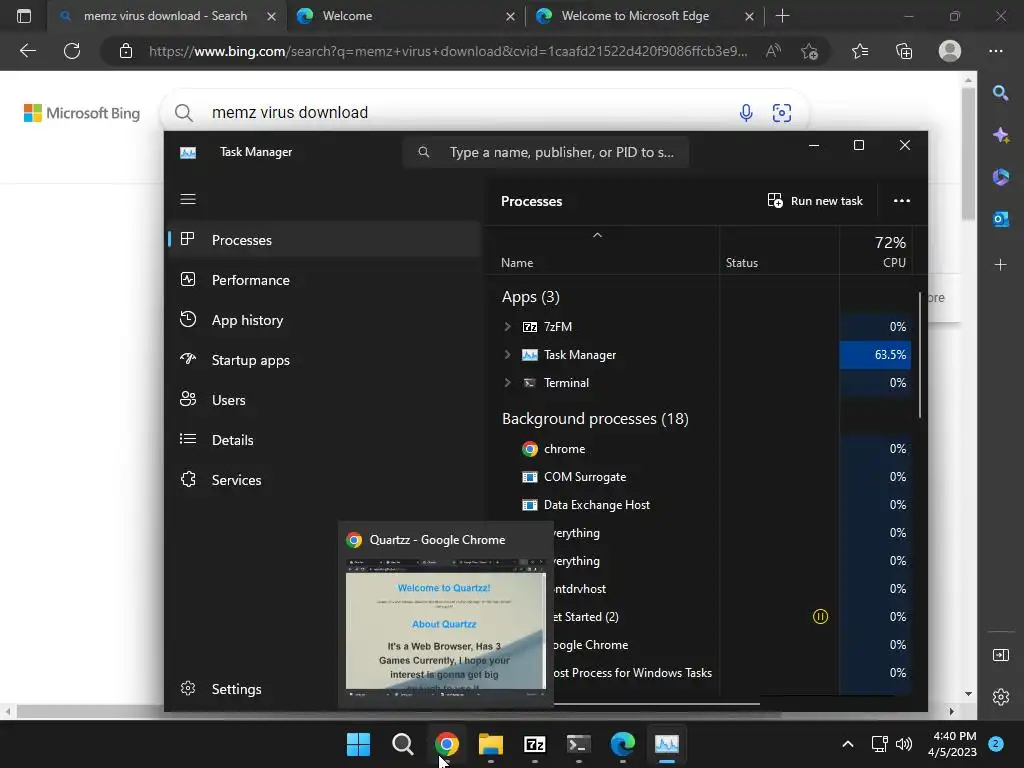Sort processes by Status column
1024x768 pixels.
pos(742,263)
